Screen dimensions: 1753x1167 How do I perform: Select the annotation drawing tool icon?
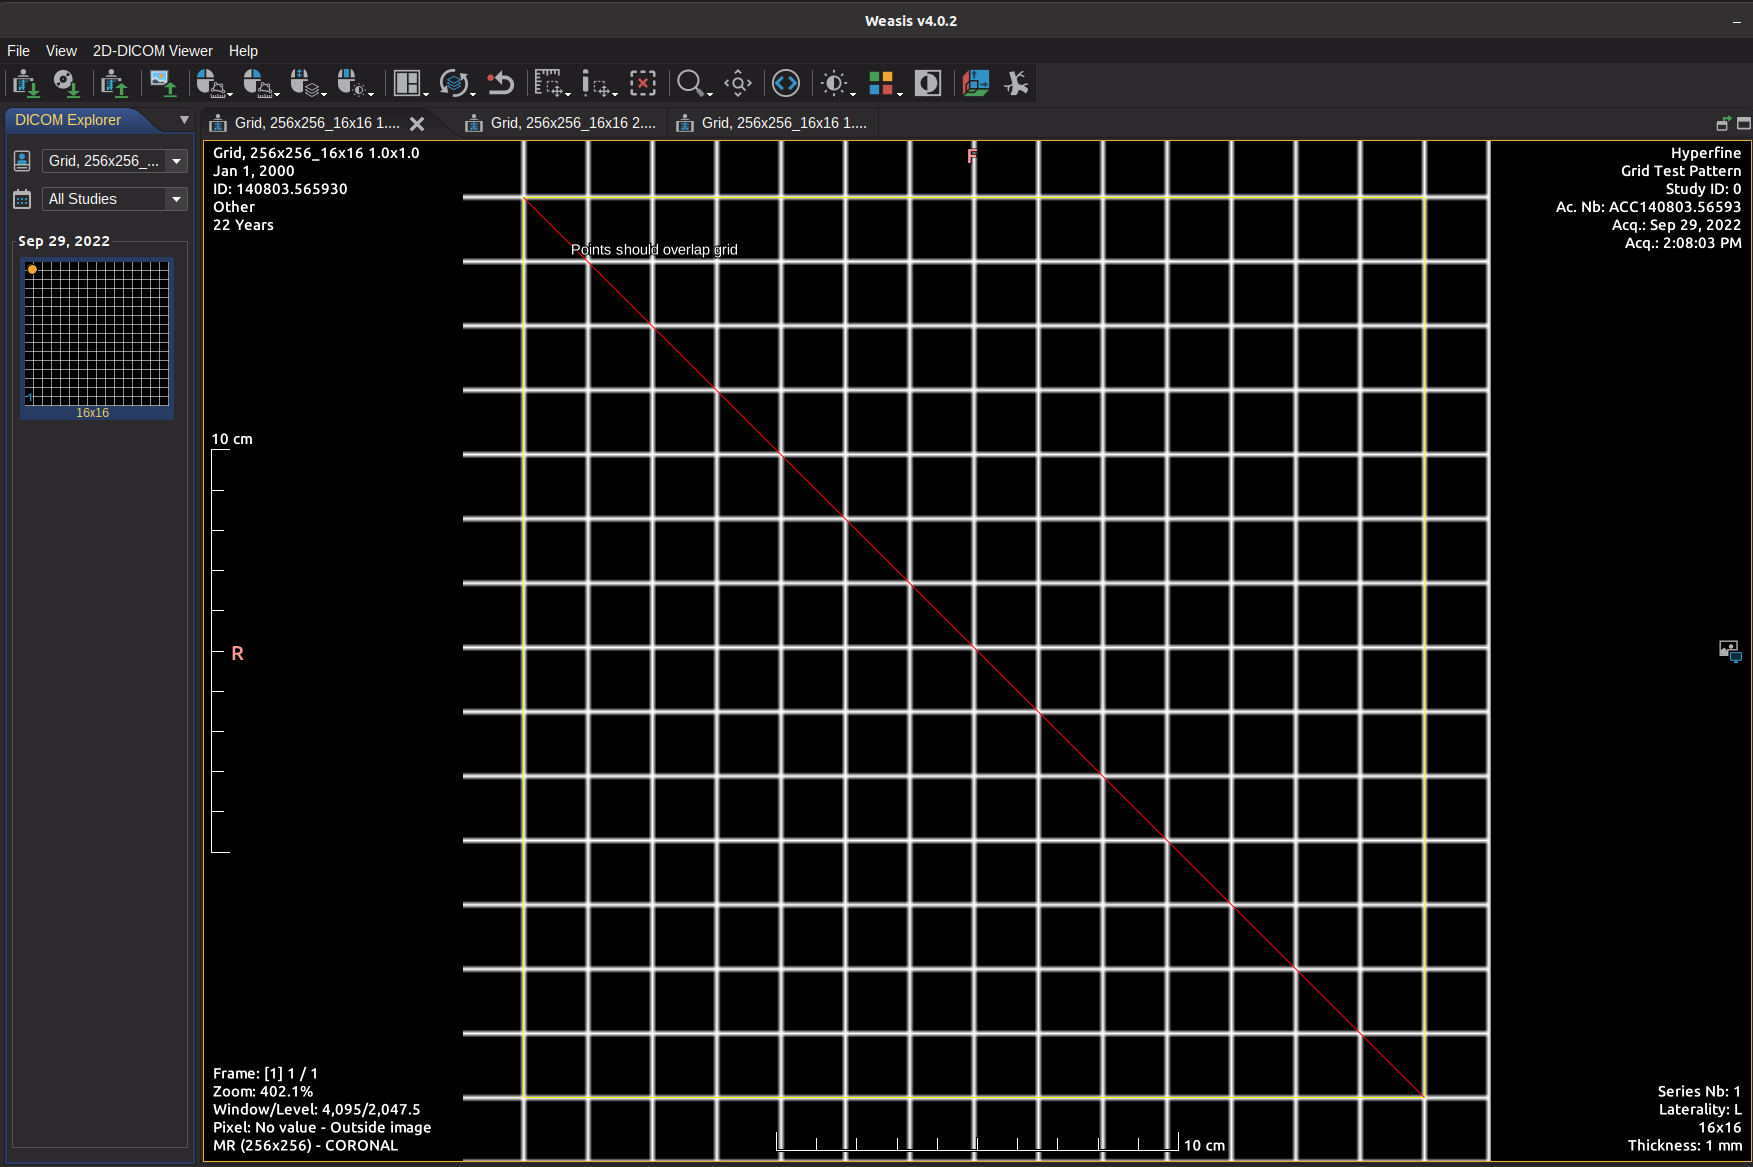tap(598, 84)
